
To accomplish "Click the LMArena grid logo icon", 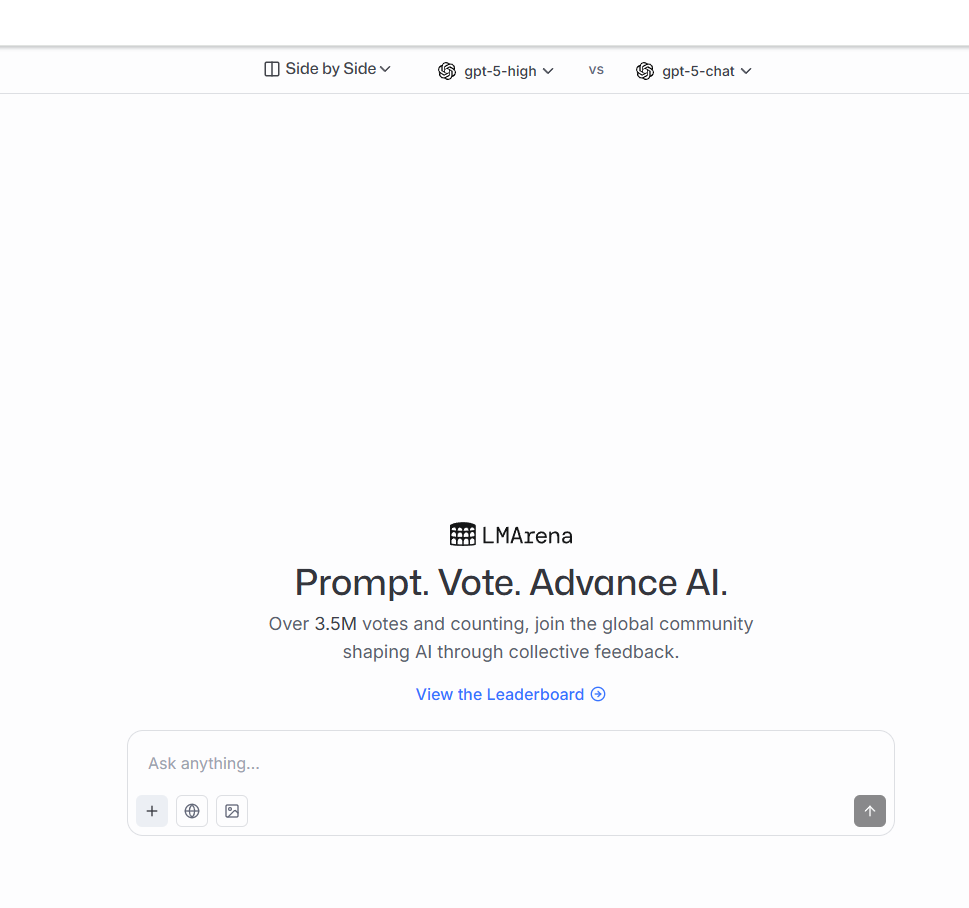I will (x=462, y=535).
